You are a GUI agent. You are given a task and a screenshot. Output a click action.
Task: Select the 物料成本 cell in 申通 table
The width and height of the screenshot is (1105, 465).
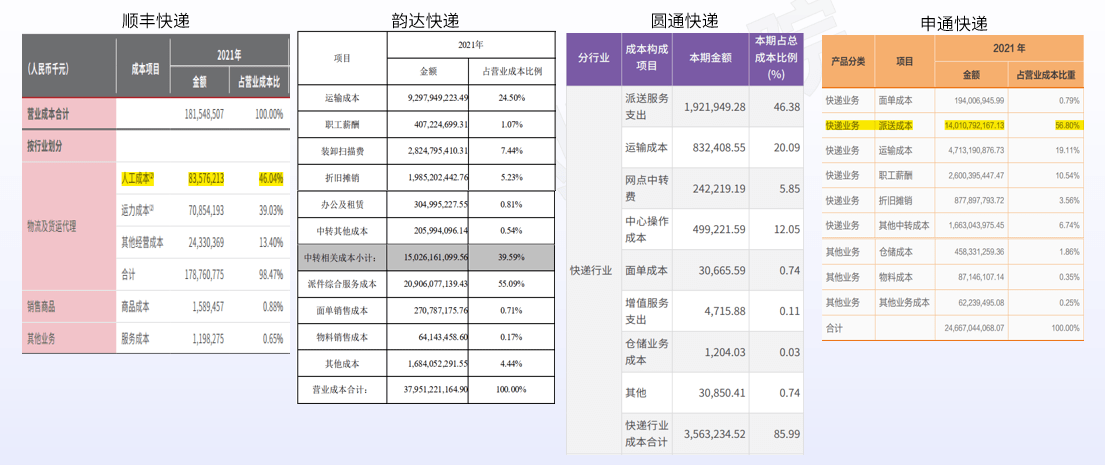point(896,277)
